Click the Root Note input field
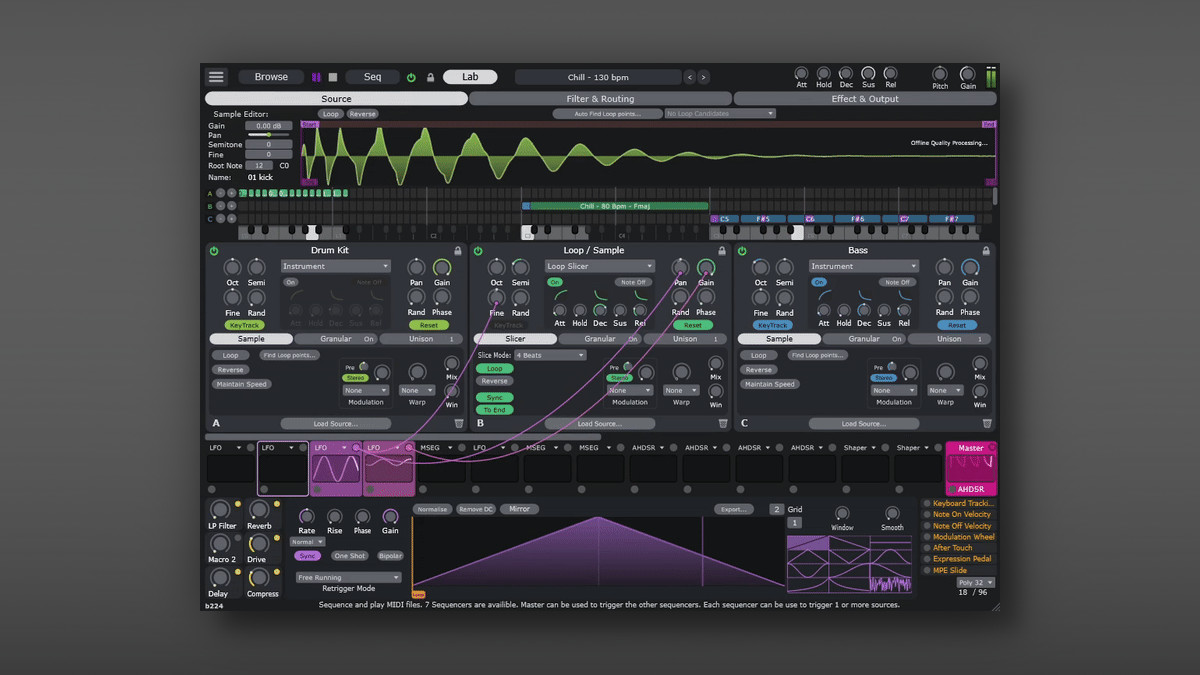Image resolution: width=1200 pixels, height=675 pixels. (x=259, y=166)
